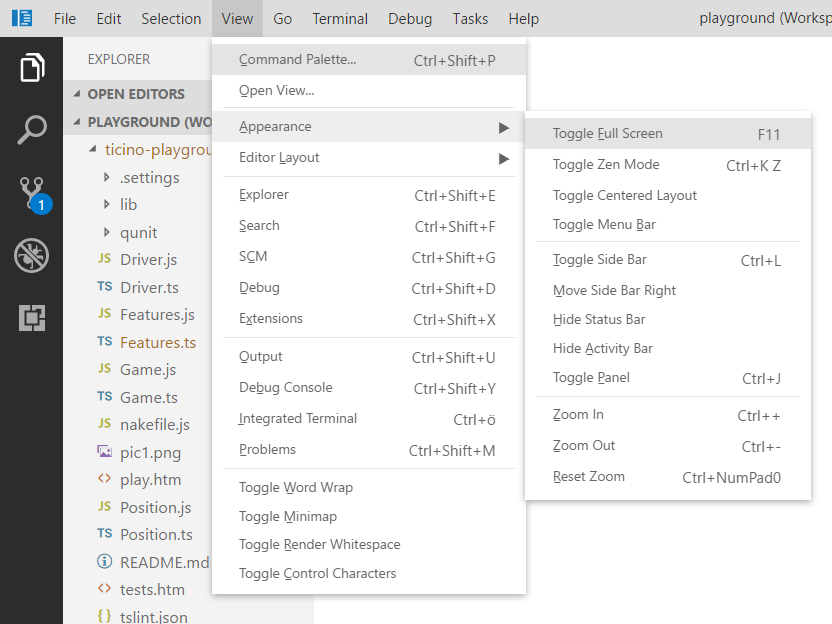This screenshot has width=832, height=624.
Task: Collapse the ticino-playground folder
Action: click(x=93, y=149)
